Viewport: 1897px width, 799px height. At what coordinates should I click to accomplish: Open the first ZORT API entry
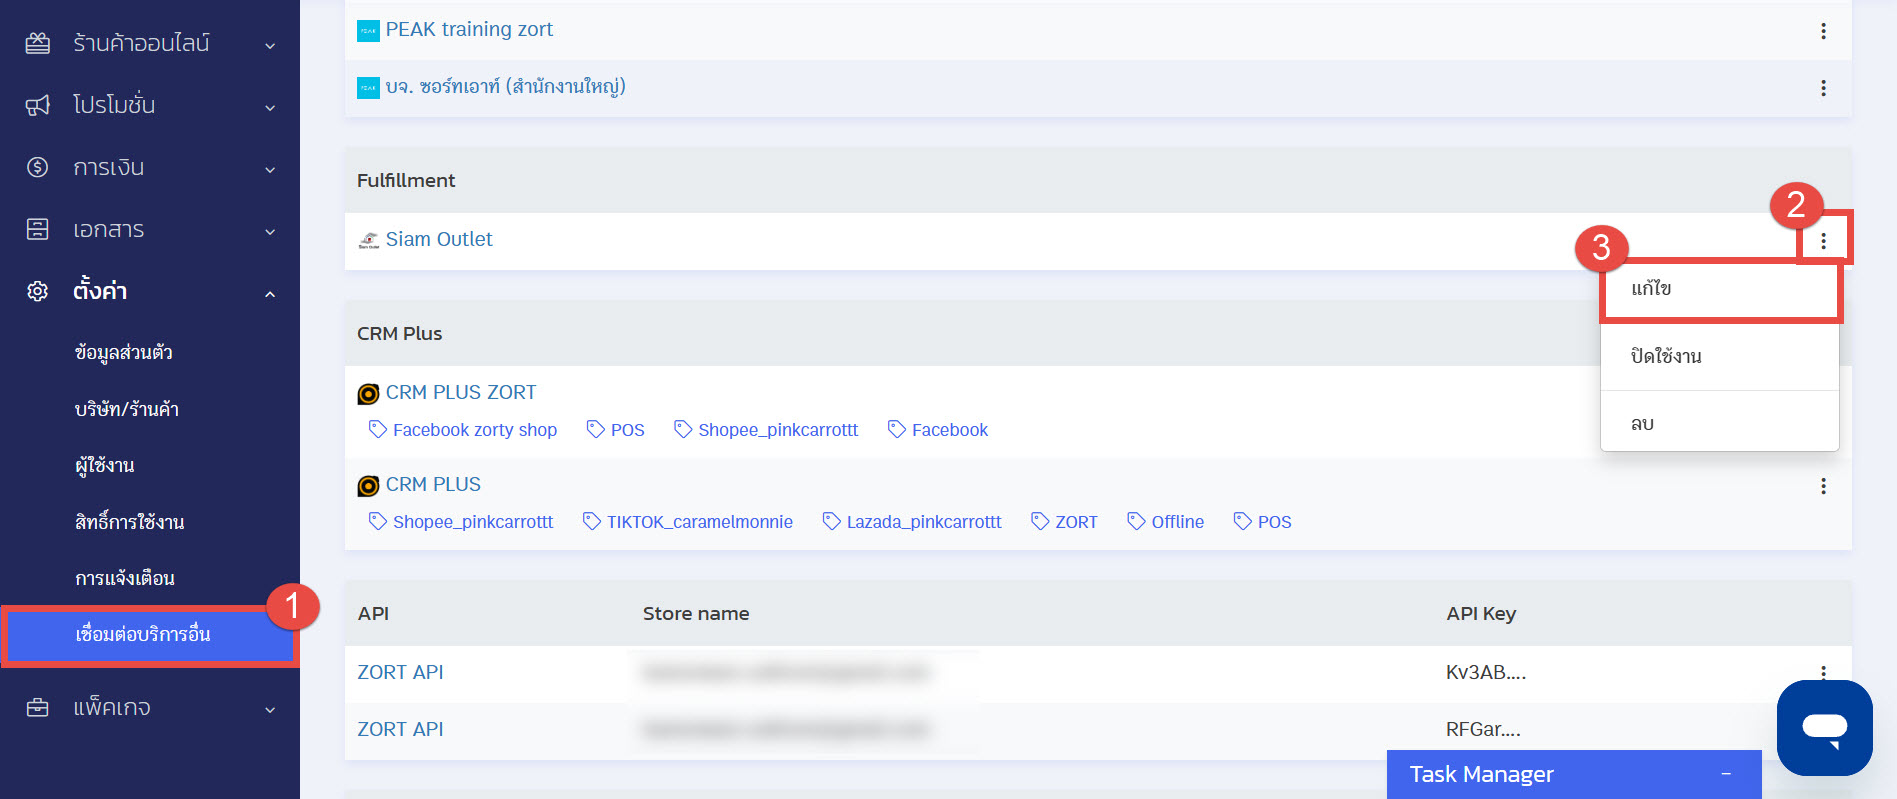400,672
